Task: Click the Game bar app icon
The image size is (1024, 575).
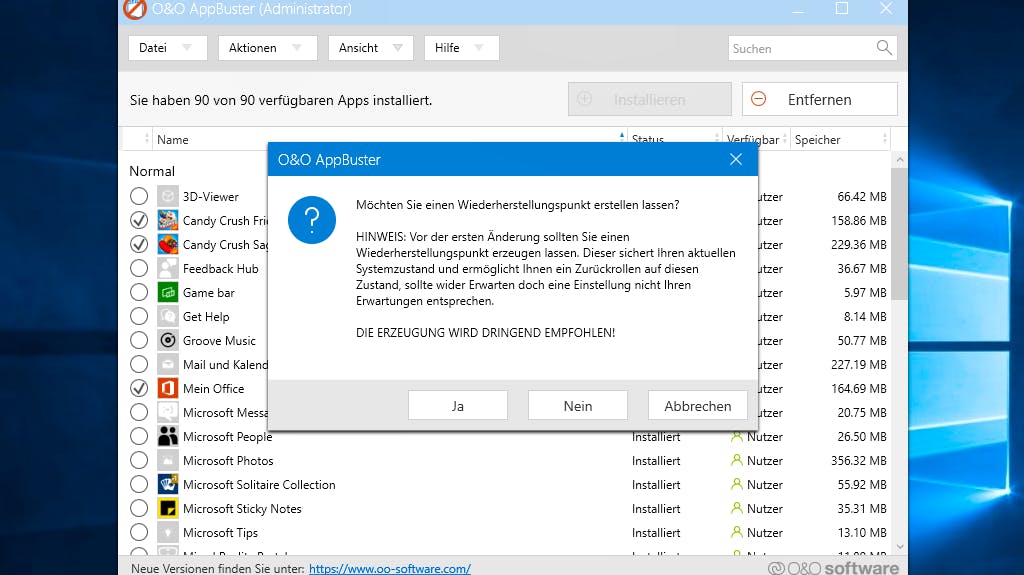Action: pos(168,292)
